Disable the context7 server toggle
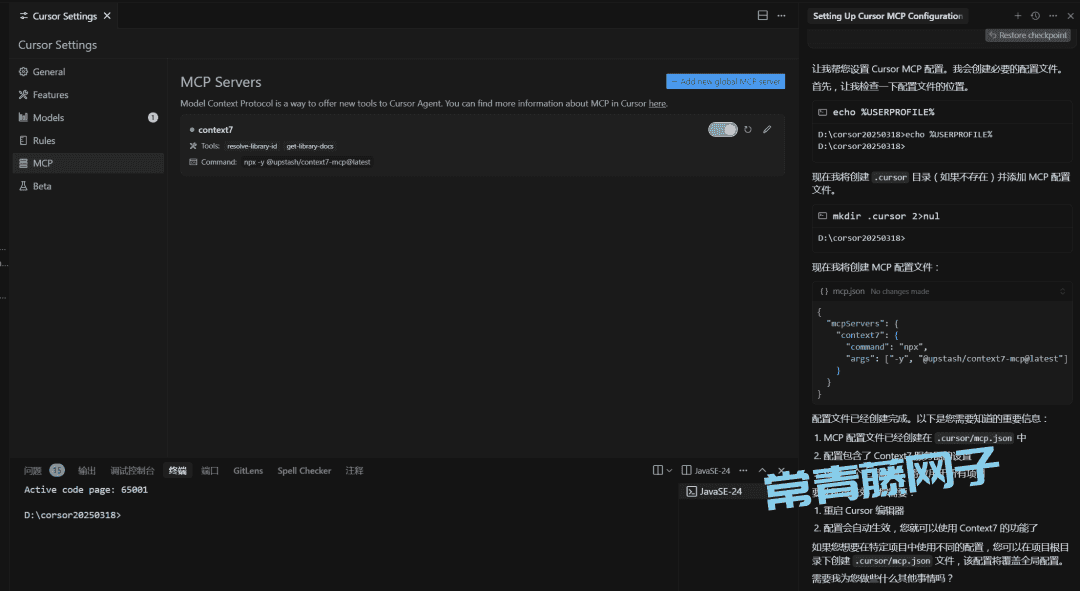Viewport: 1080px width, 591px height. (723, 129)
